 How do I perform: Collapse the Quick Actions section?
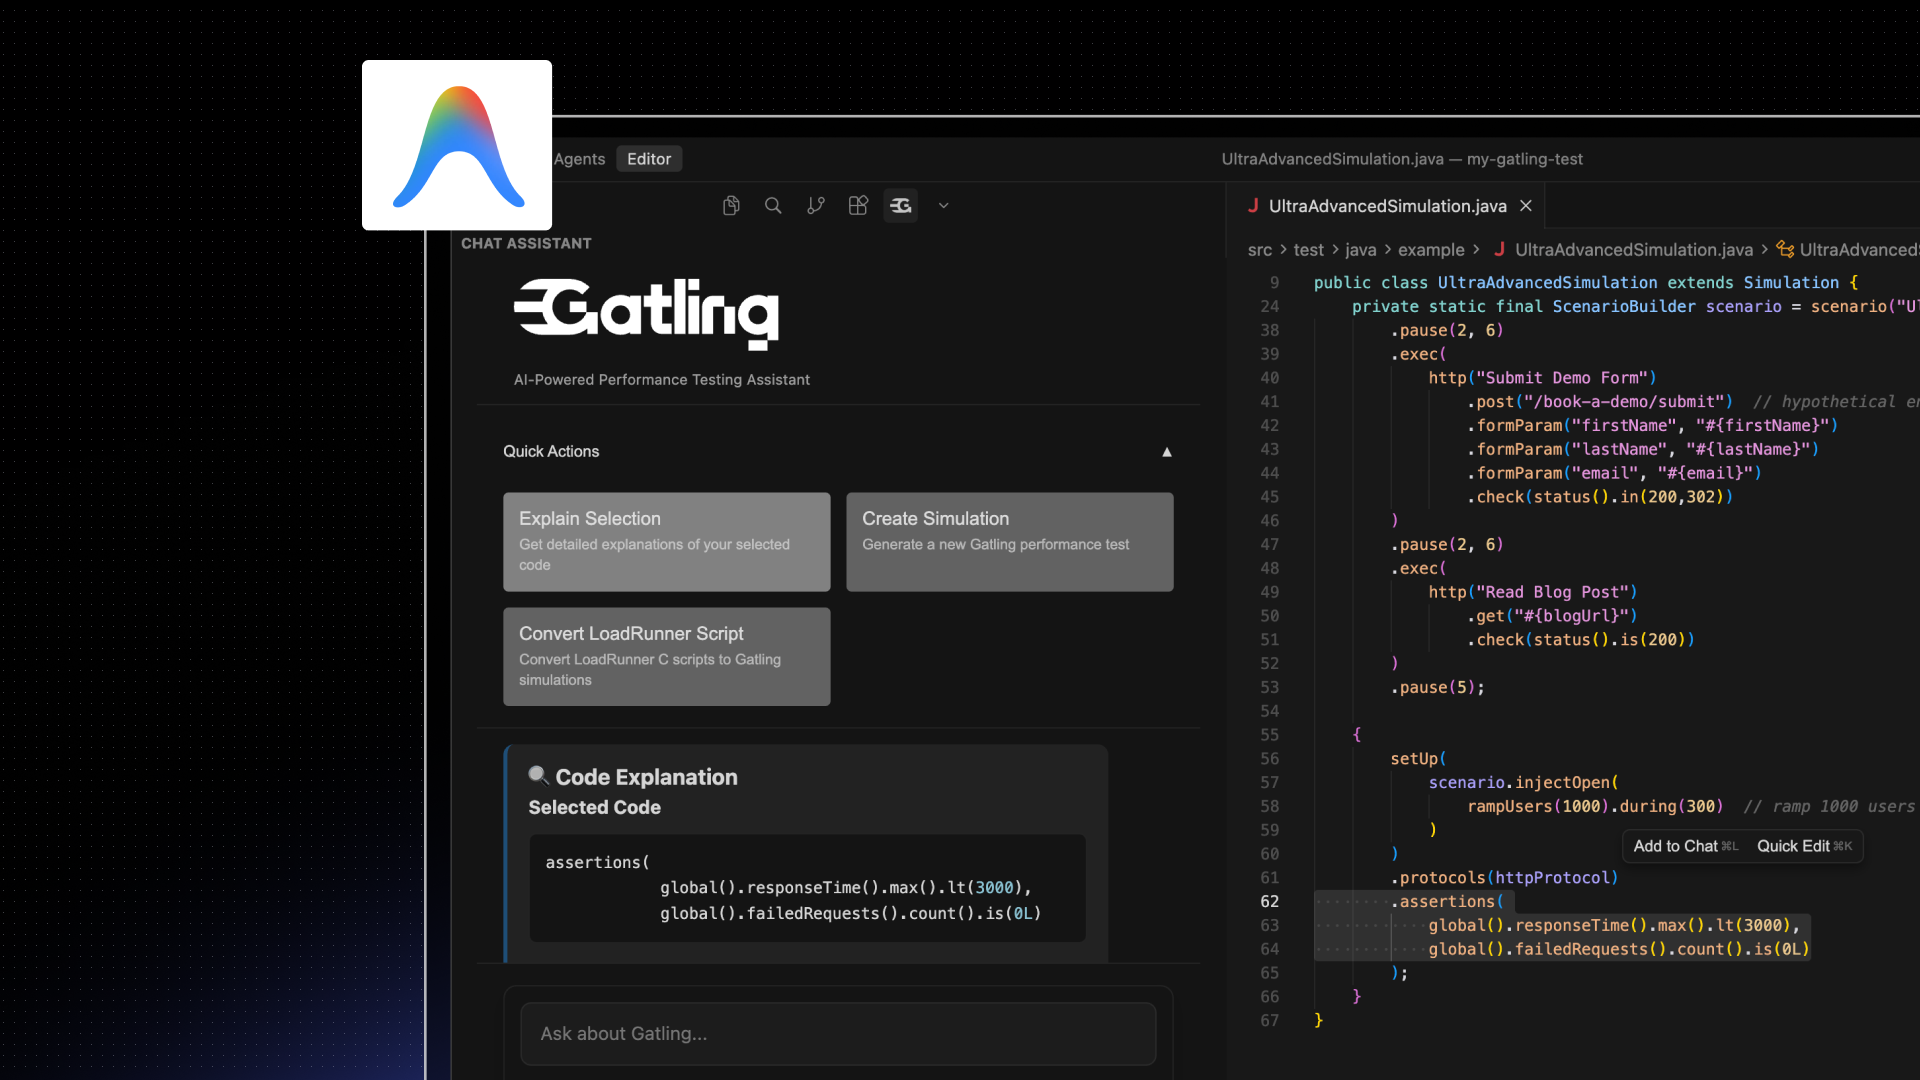click(x=1166, y=452)
